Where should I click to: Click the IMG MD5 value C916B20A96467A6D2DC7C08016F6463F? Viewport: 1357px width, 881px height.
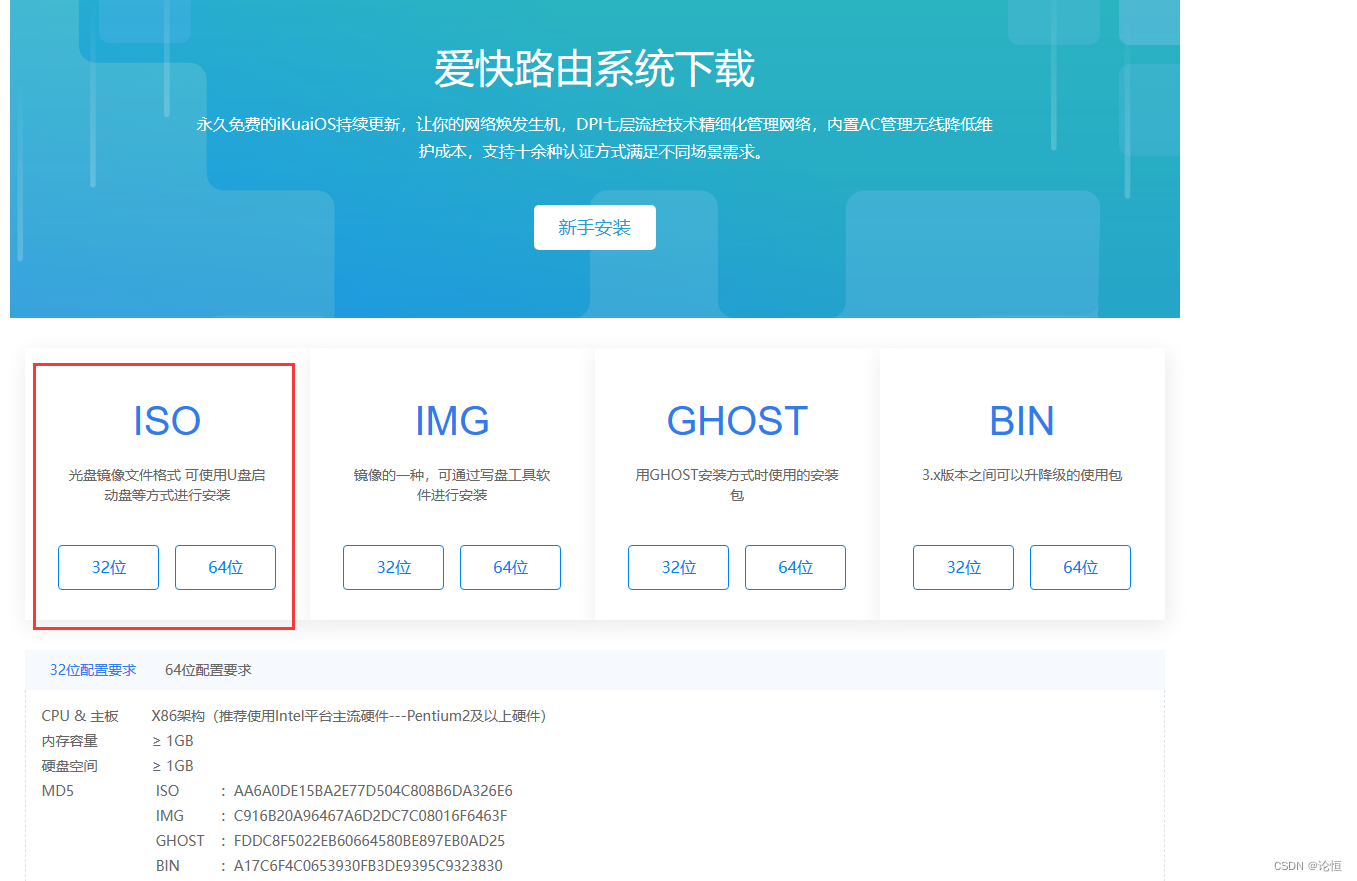[x=371, y=816]
